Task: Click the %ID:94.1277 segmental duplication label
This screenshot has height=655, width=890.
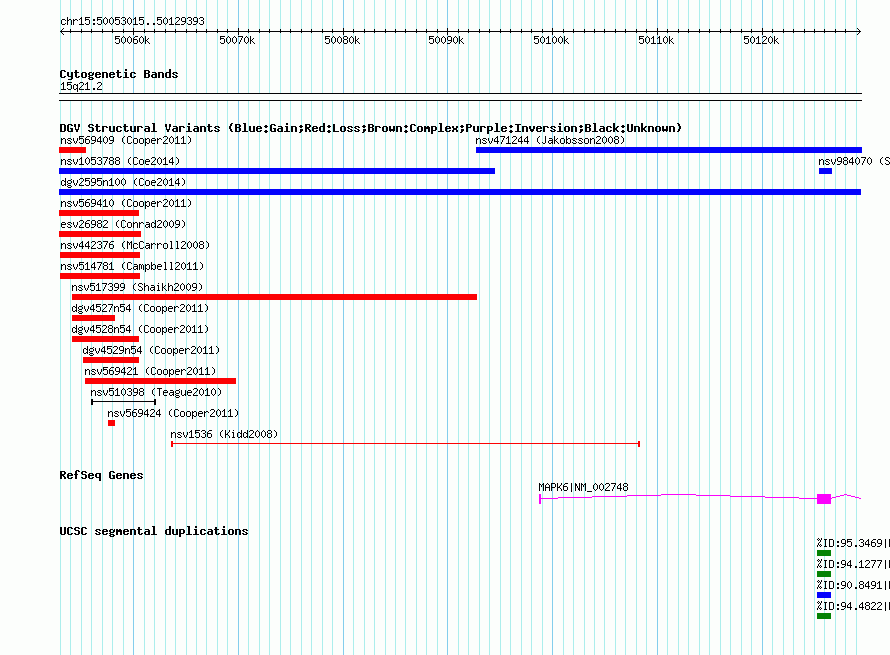Action: [853, 564]
